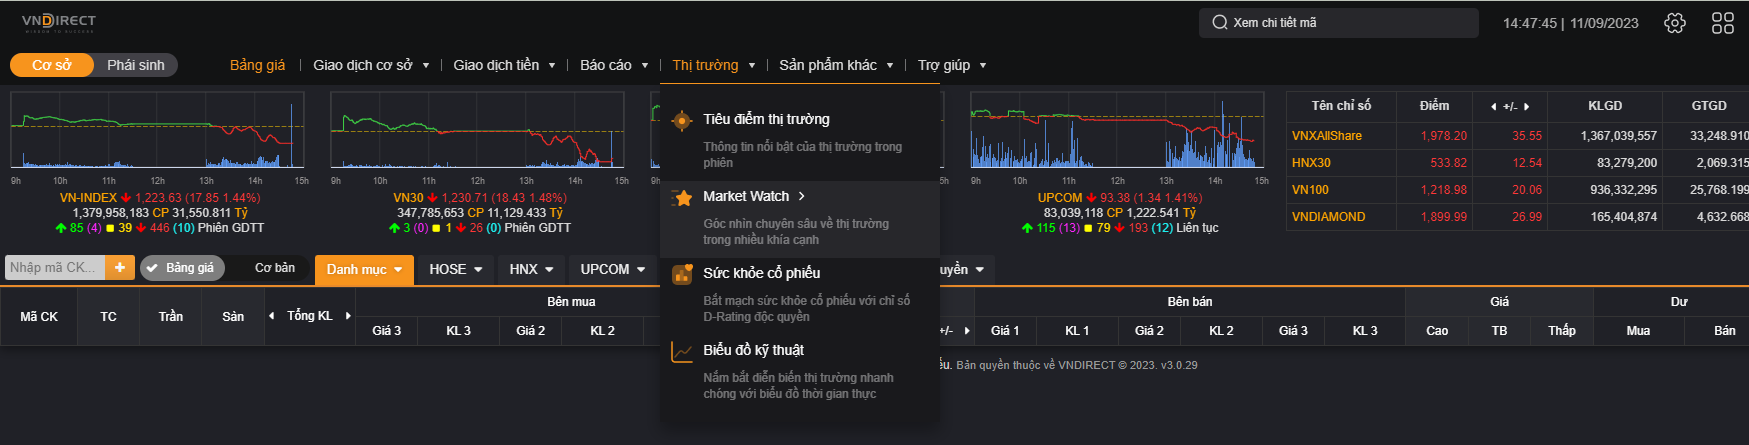This screenshot has width=1749, height=445.
Task: Open the UPCOM dropdown
Action: (613, 270)
